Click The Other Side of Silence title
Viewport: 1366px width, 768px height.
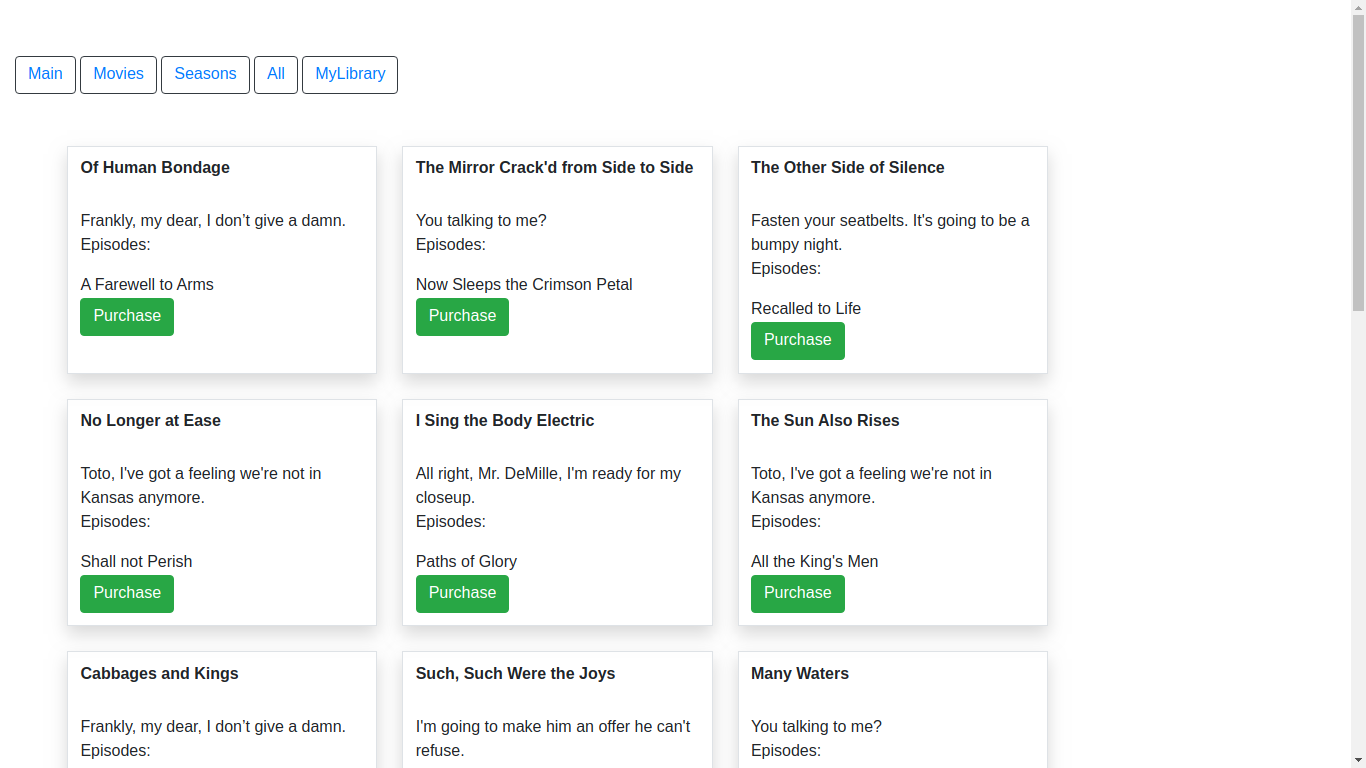[847, 168]
